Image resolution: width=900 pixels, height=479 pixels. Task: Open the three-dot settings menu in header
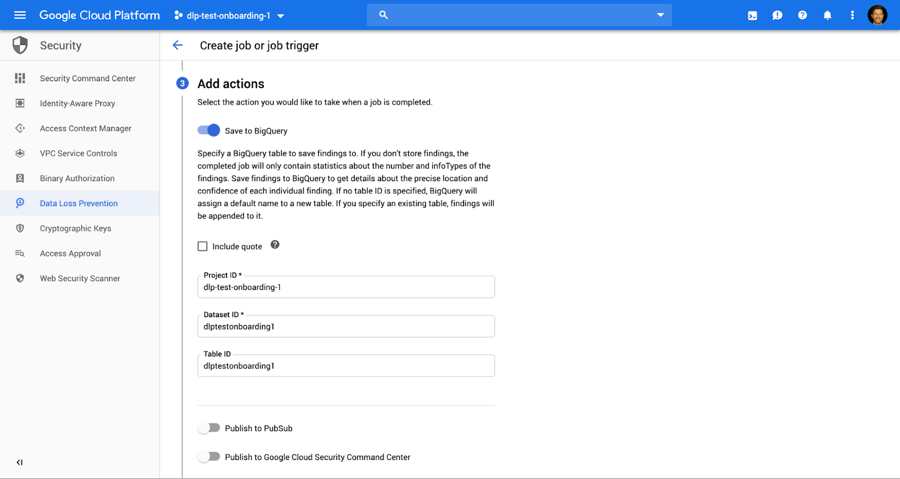click(852, 15)
